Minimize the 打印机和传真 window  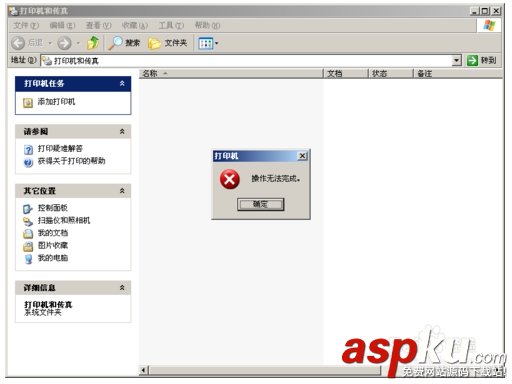click(x=475, y=11)
